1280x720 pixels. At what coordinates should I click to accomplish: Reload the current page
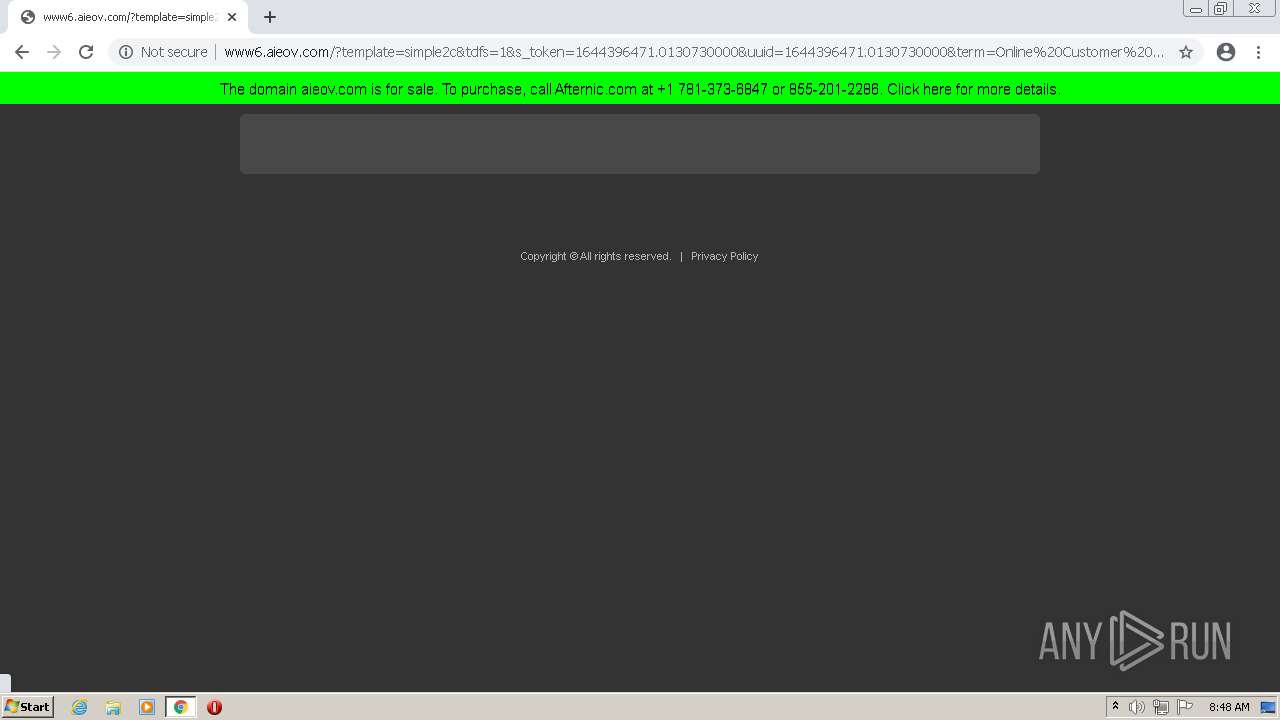tap(86, 52)
